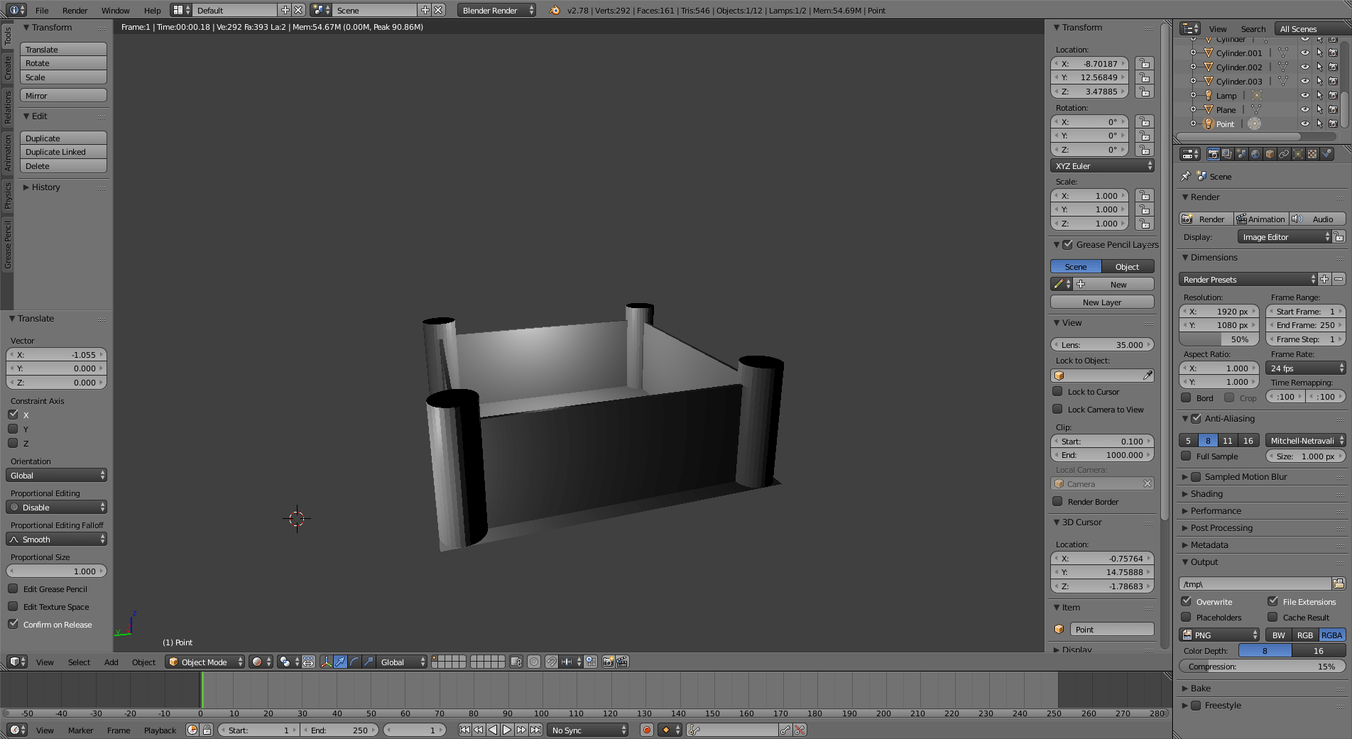Open the Render Layers properties icon
Viewport: 1352px width, 739px height.
point(1227,154)
